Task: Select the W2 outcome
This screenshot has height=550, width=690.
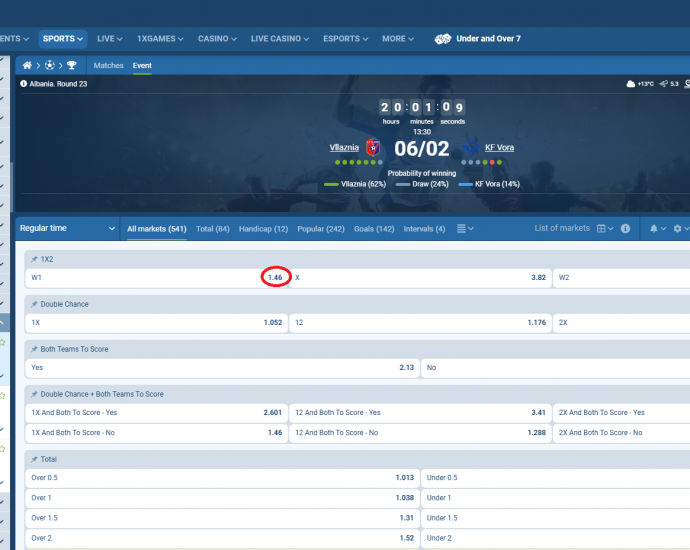Action: (621, 278)
